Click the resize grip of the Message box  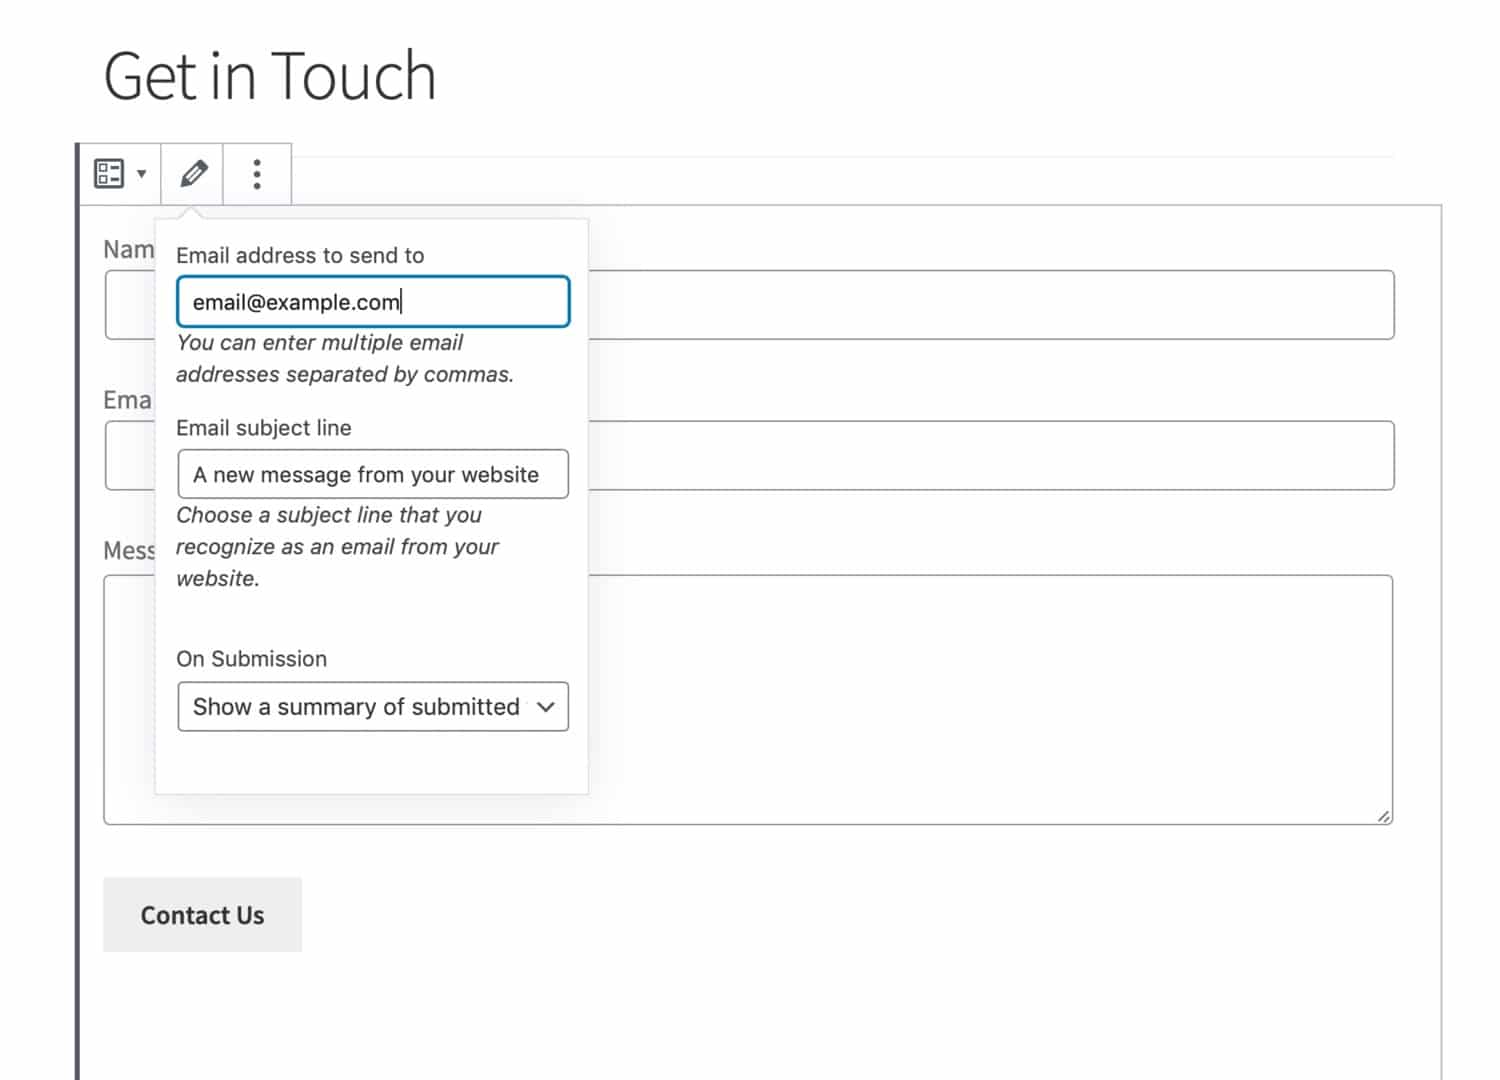[x=1385, y=818]
